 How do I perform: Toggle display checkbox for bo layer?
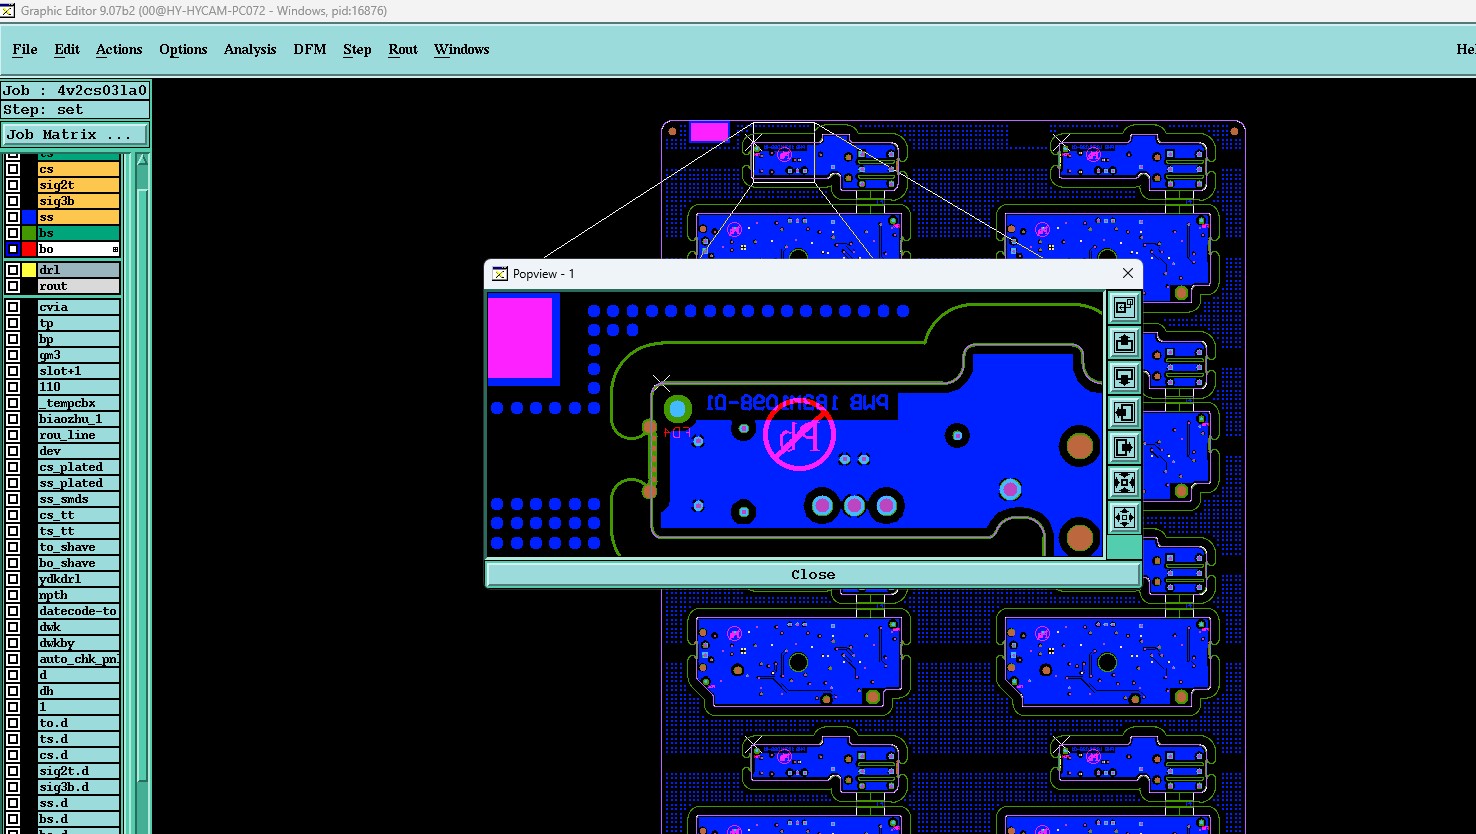[x=13, y=249]
